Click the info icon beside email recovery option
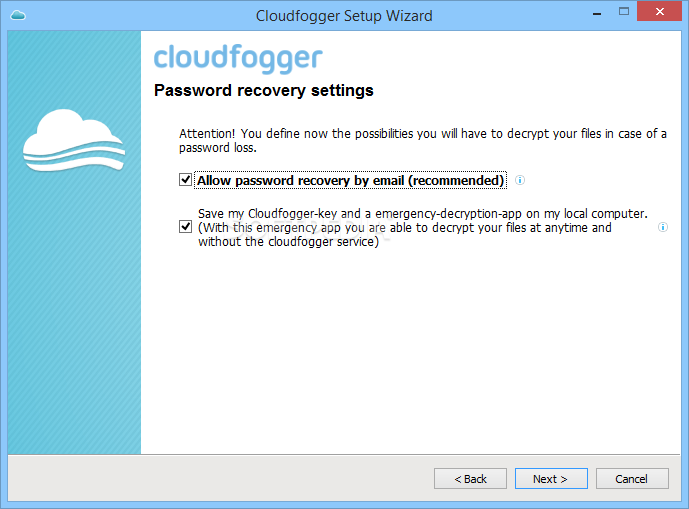The image size is (689, 509). click(x=520, y=180)
